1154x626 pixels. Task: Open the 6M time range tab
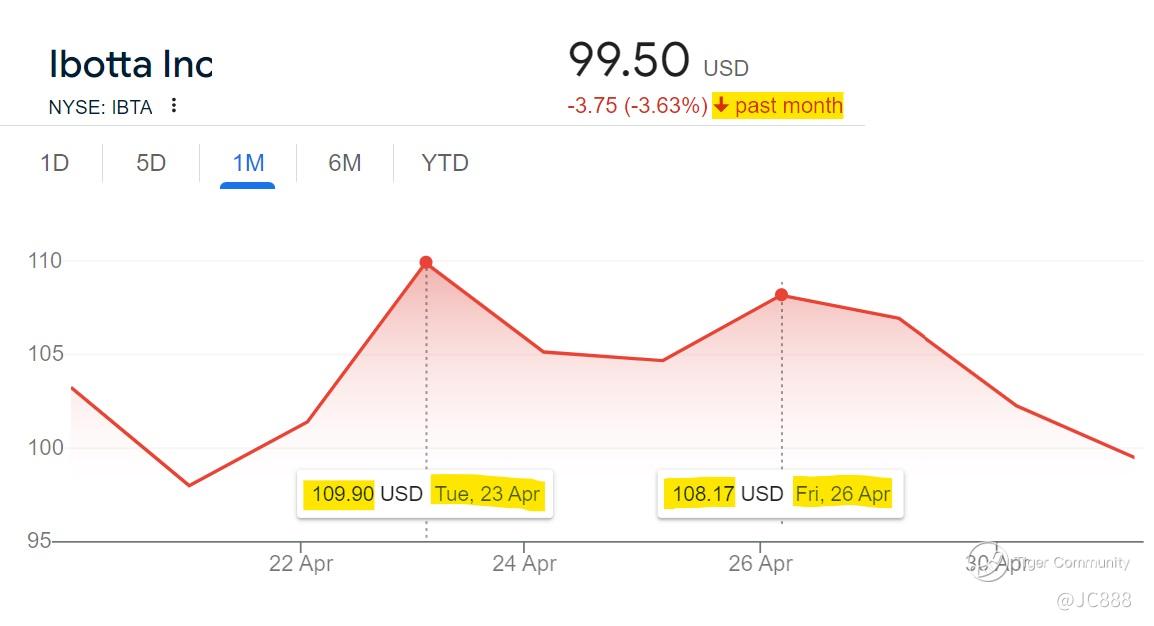(x=344, y=163)
